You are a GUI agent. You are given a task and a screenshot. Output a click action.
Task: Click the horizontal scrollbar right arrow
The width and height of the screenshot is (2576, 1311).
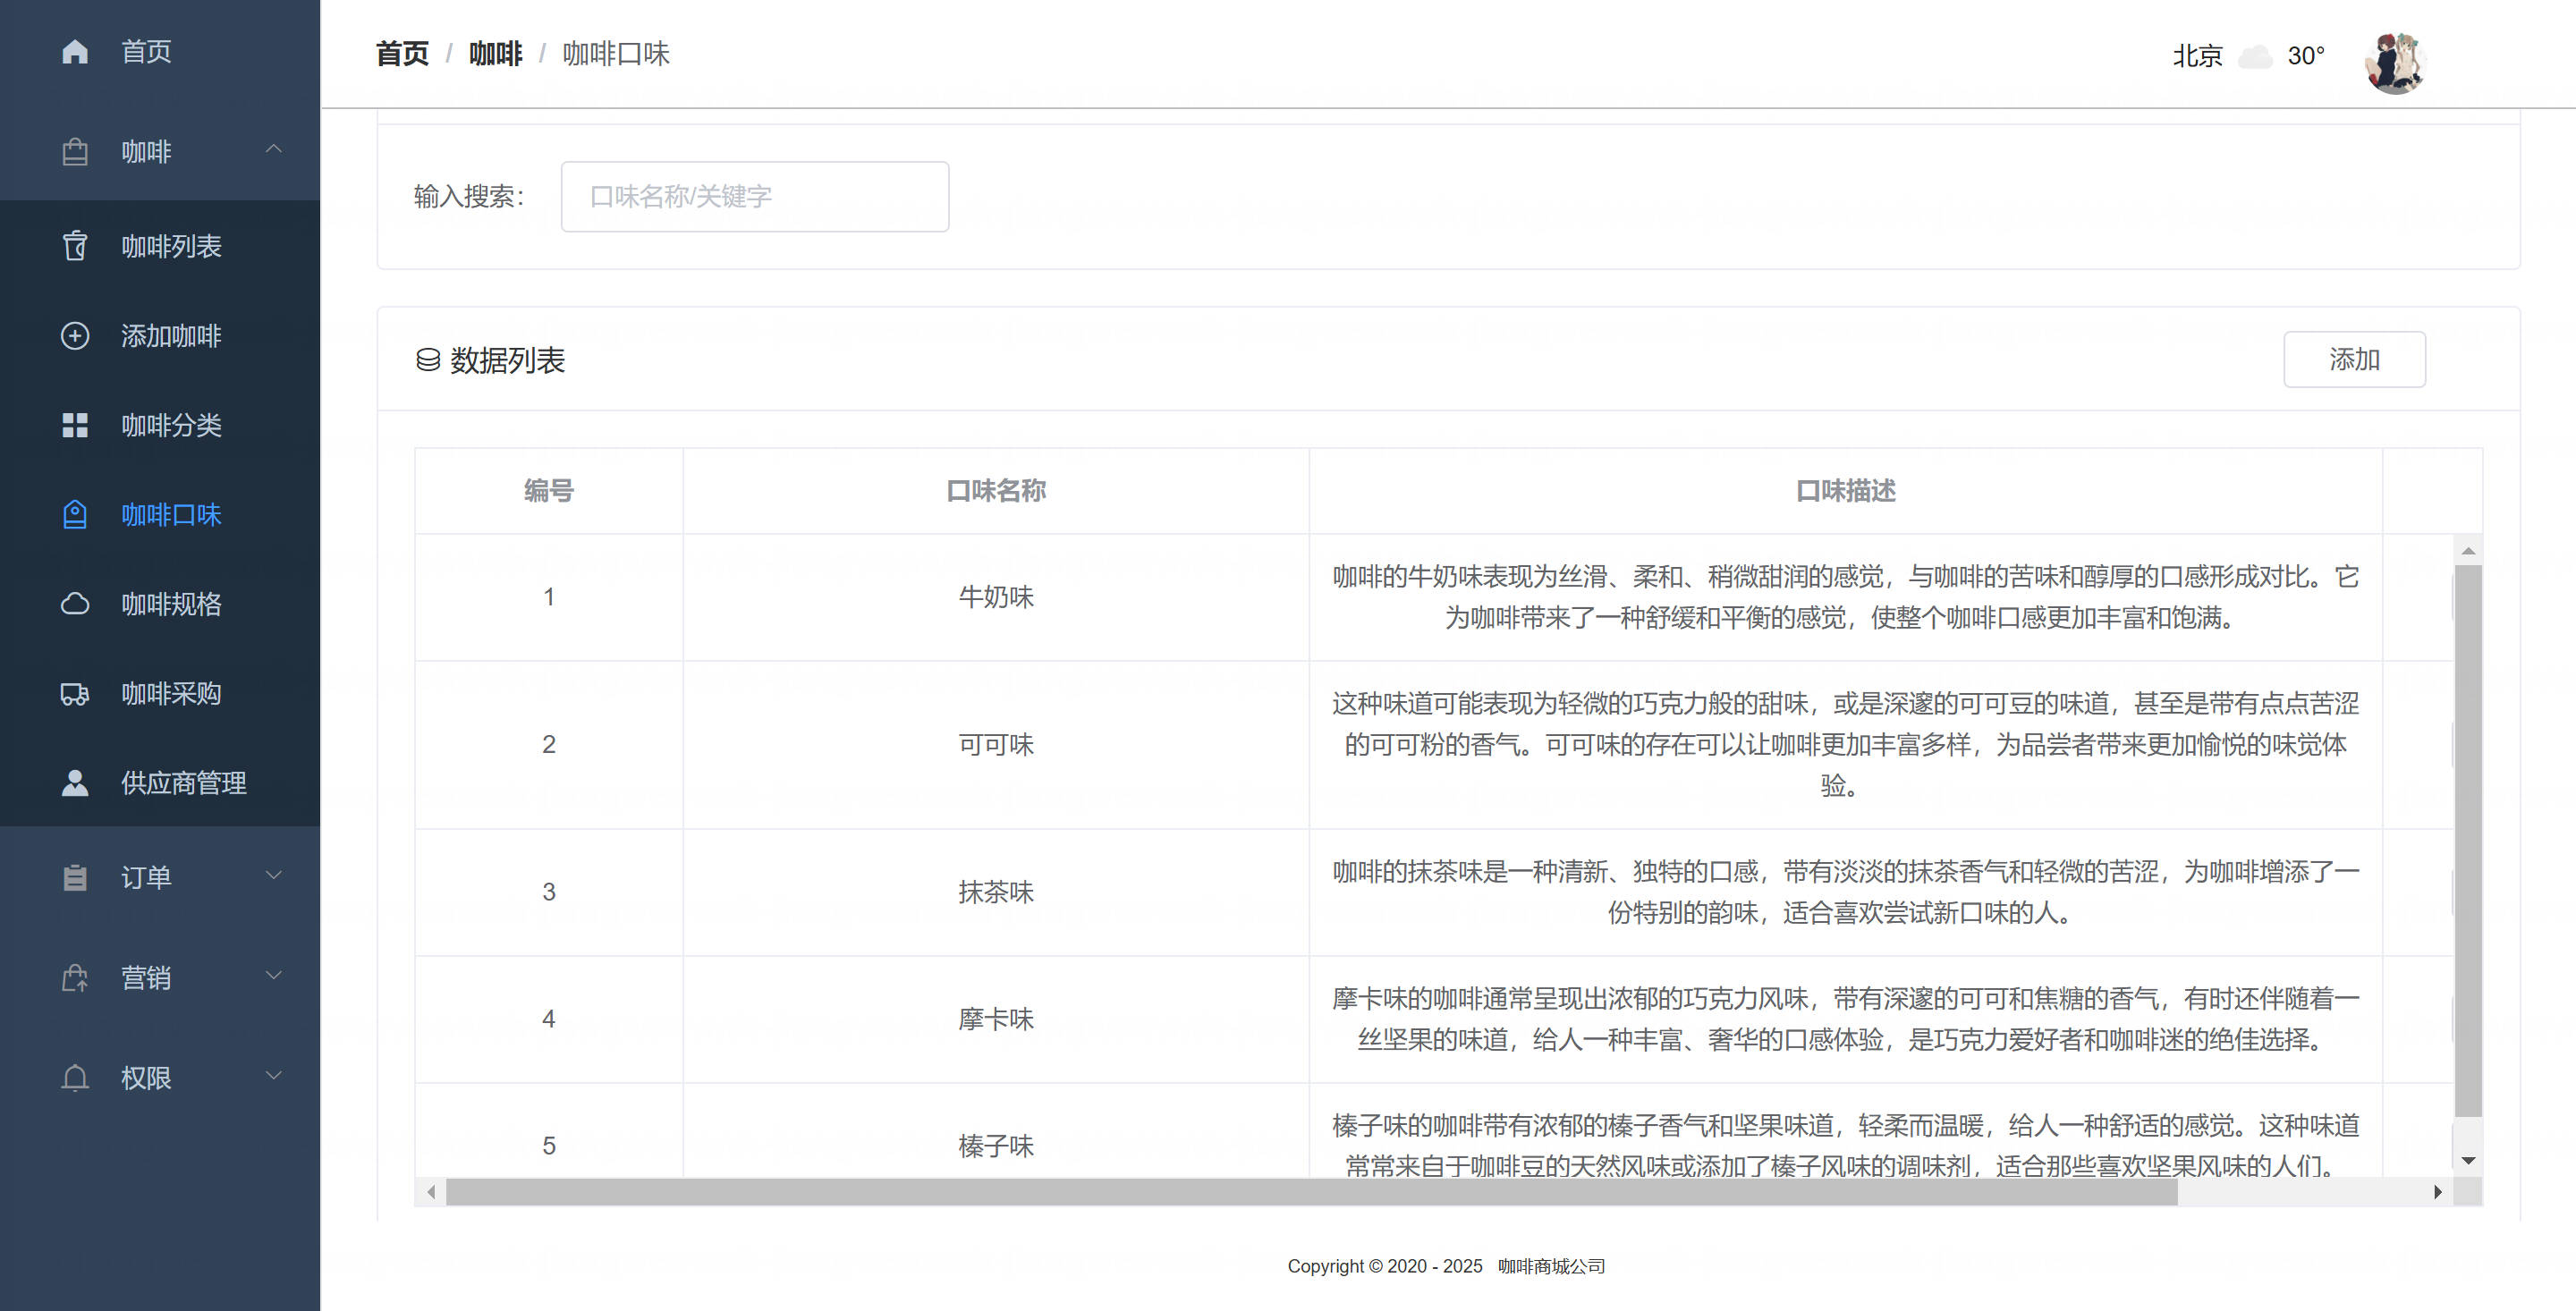click(2438, 1192)
